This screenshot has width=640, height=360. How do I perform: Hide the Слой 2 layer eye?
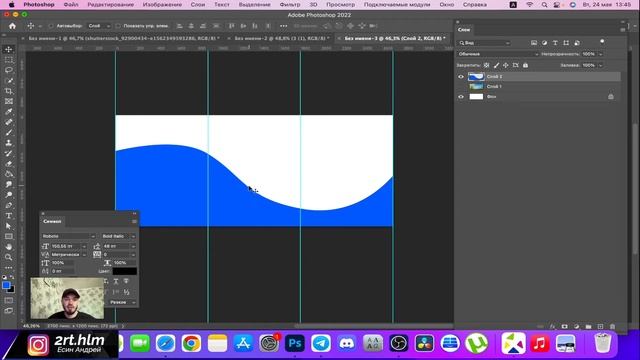[461, 77]
